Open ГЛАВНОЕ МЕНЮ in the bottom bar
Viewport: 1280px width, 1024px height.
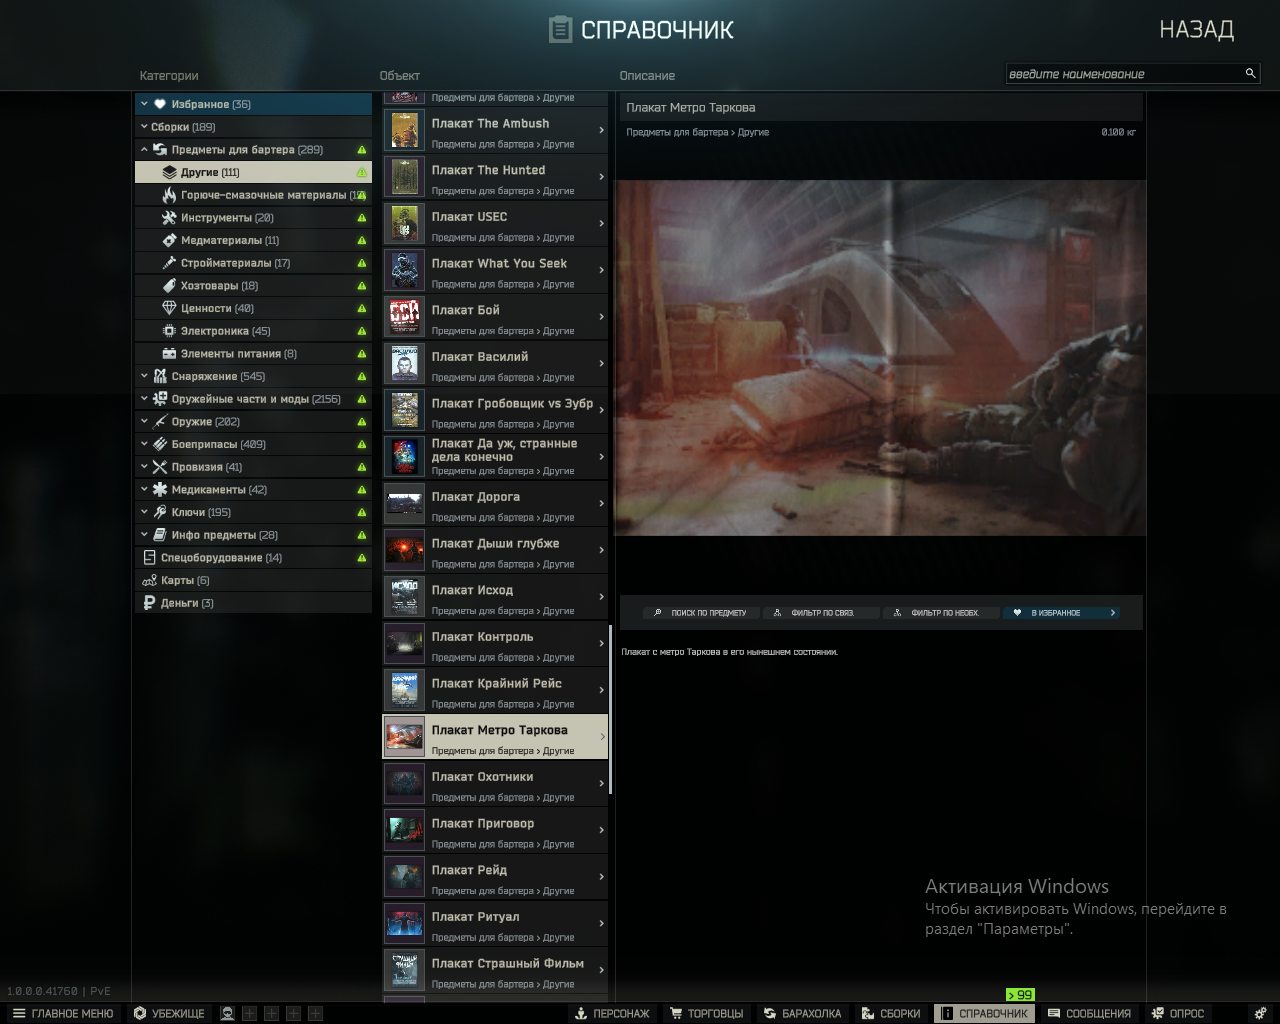[x=62, y=1013]
